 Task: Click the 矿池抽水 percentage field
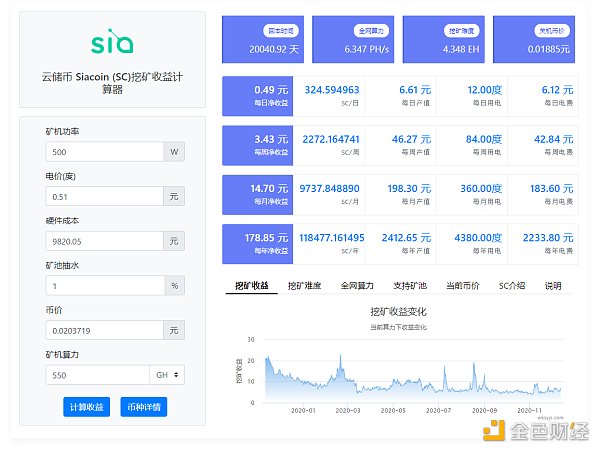pyautogui.click(x=104, y=285)
